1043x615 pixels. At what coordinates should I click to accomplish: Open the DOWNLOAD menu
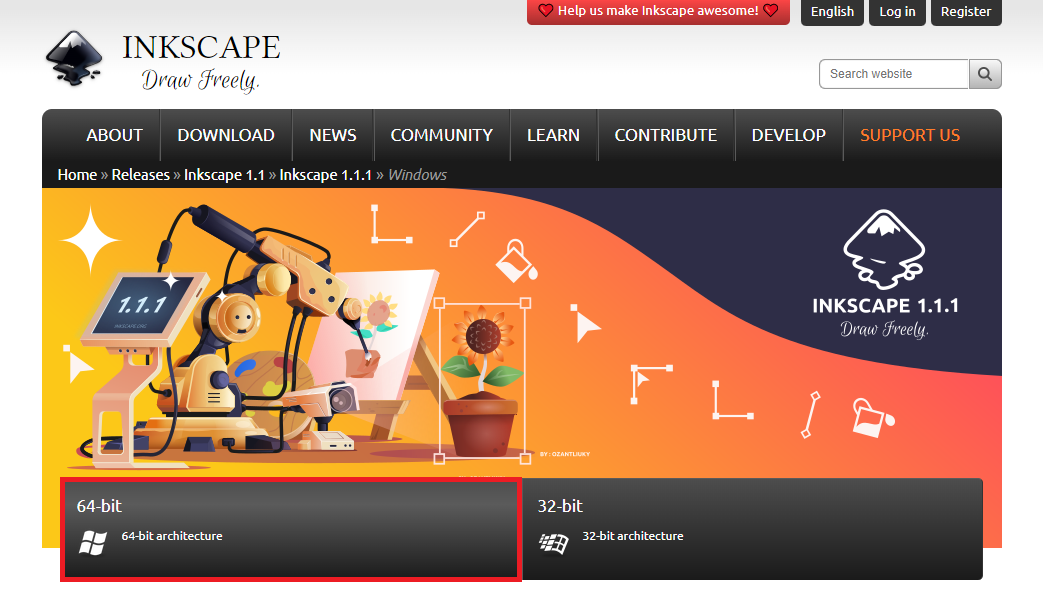[x=226, y=135]
